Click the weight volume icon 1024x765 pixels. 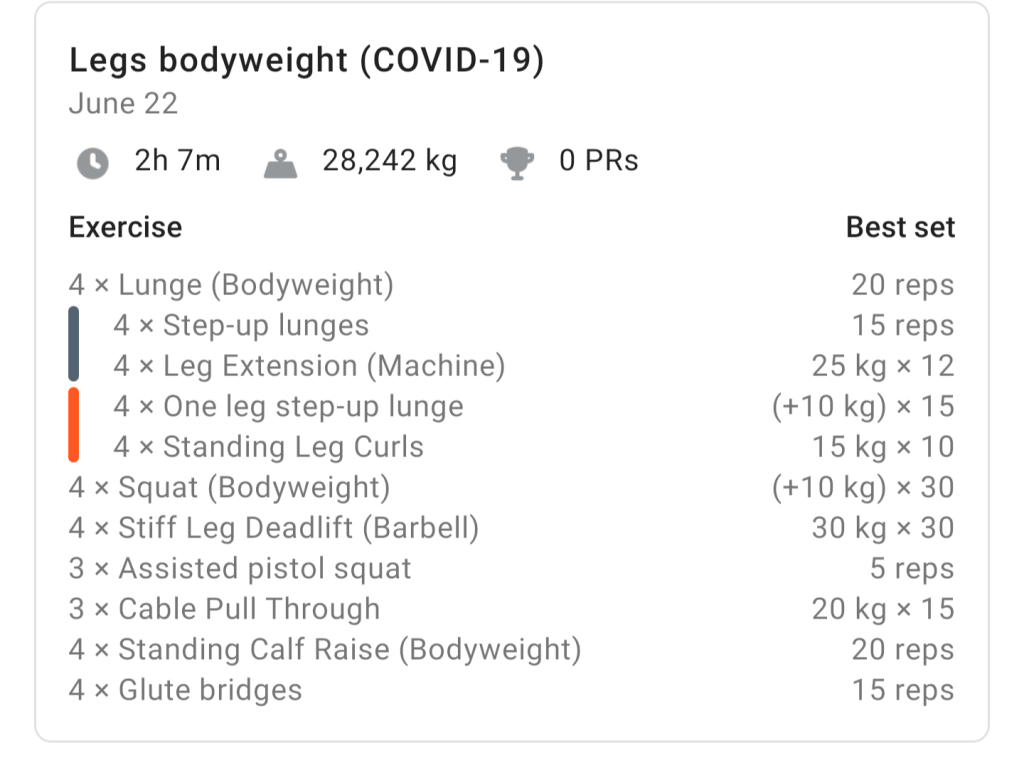[282, 163]
